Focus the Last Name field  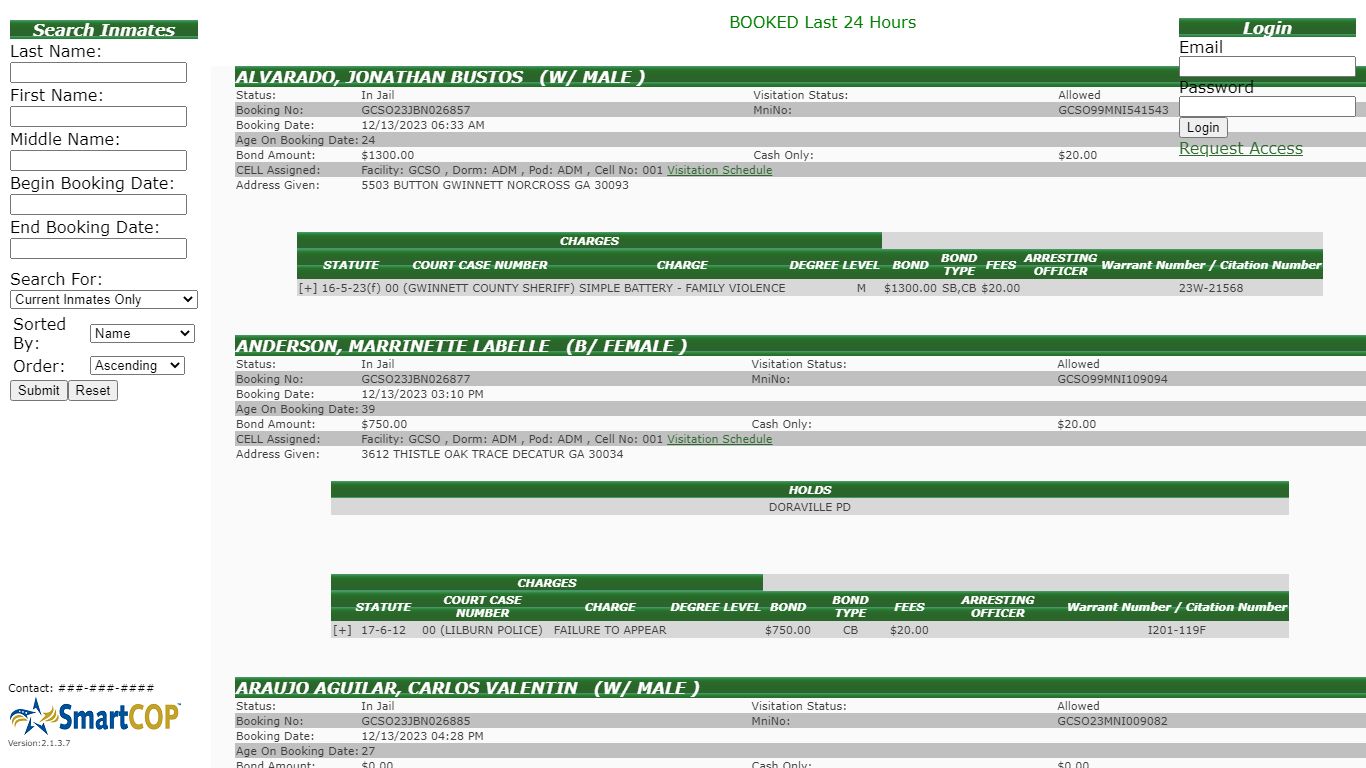98,72
